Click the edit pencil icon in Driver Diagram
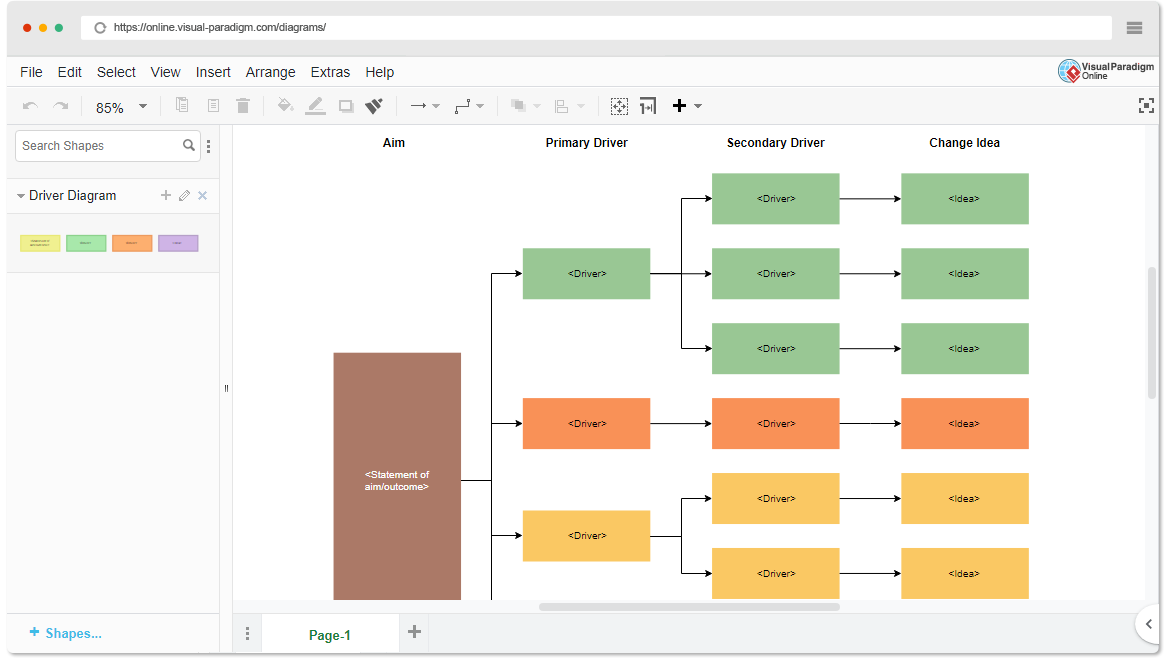The image size is (1170, 665). point(184,196)
